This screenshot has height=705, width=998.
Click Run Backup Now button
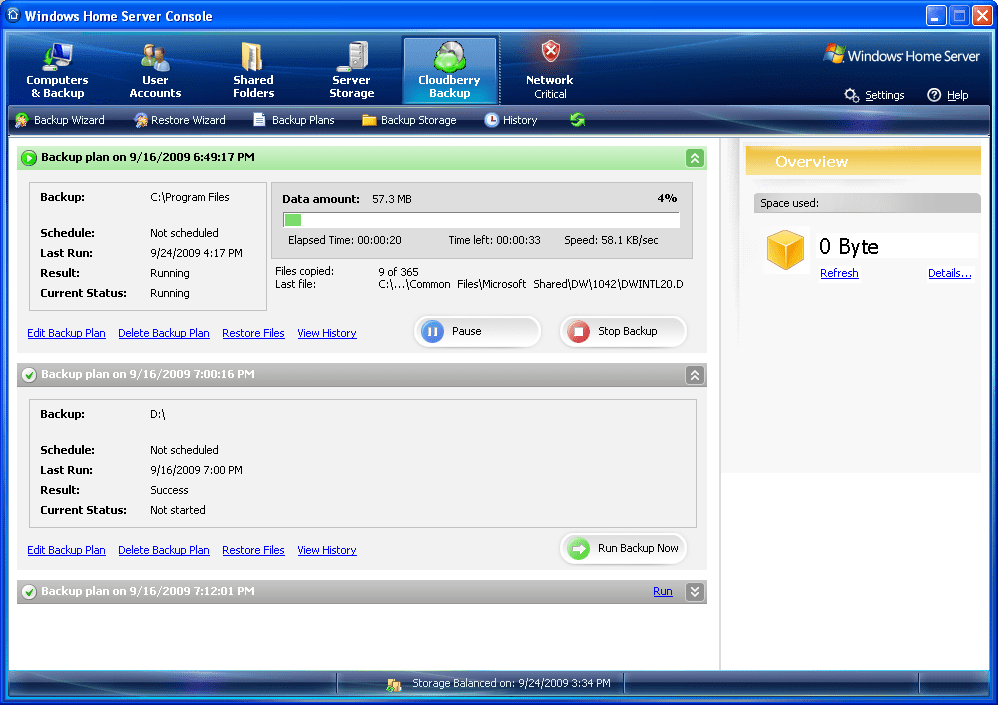tap(623, 548)
